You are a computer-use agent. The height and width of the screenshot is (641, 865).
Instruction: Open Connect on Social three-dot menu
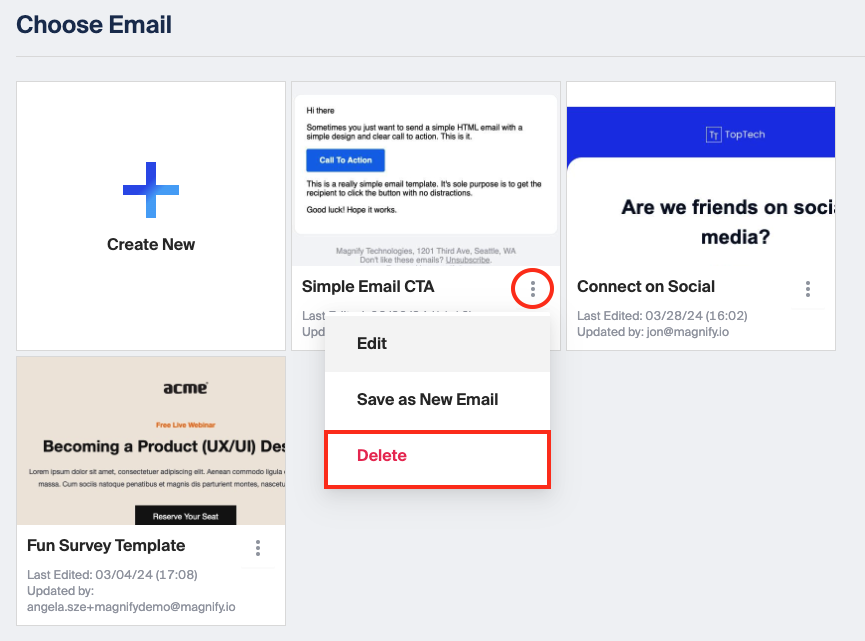coord(808,289)
